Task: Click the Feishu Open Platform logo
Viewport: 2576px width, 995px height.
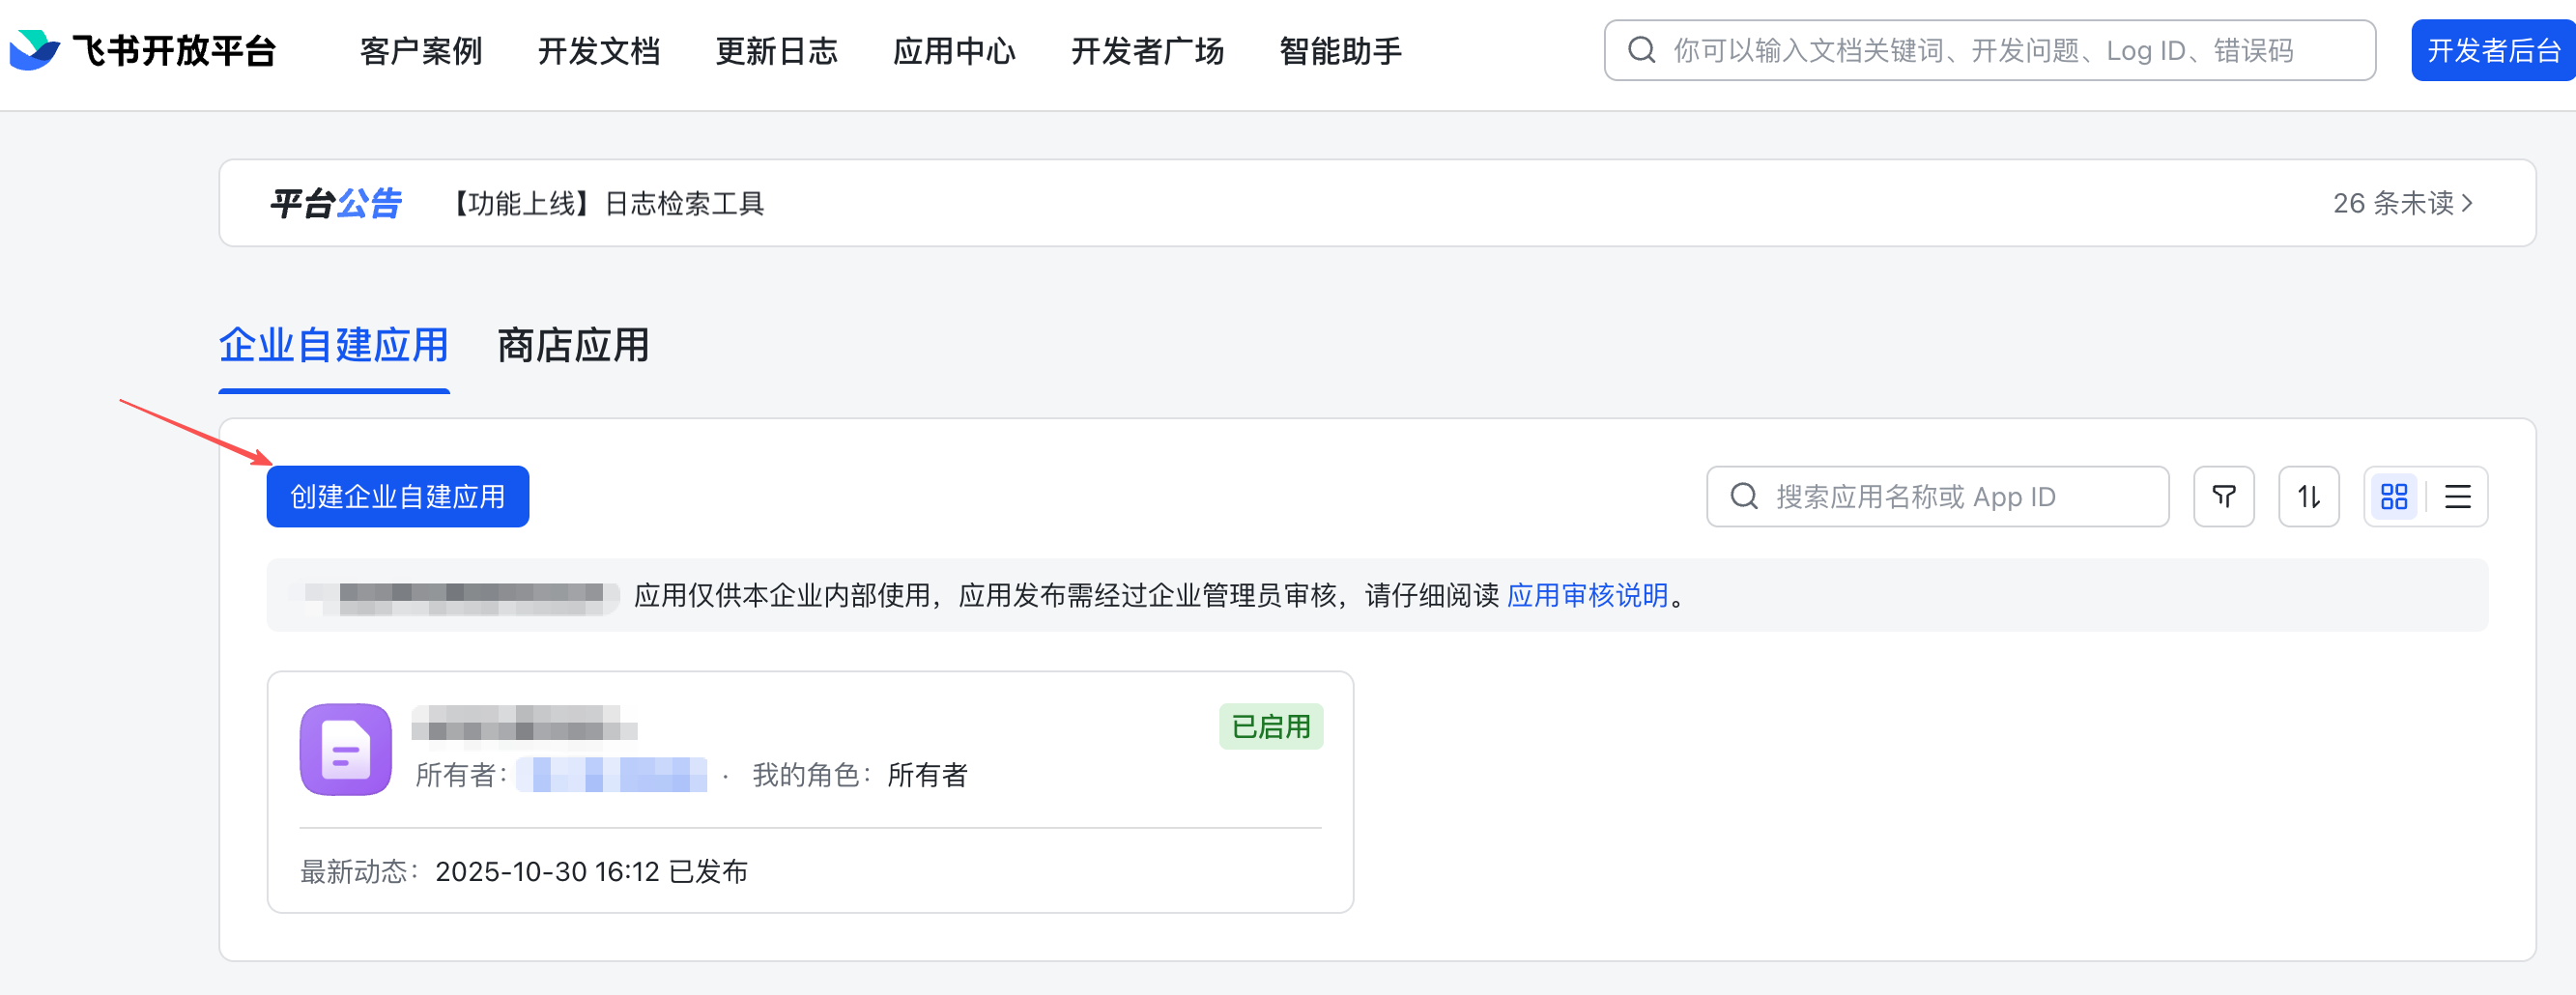Action: 142,50
